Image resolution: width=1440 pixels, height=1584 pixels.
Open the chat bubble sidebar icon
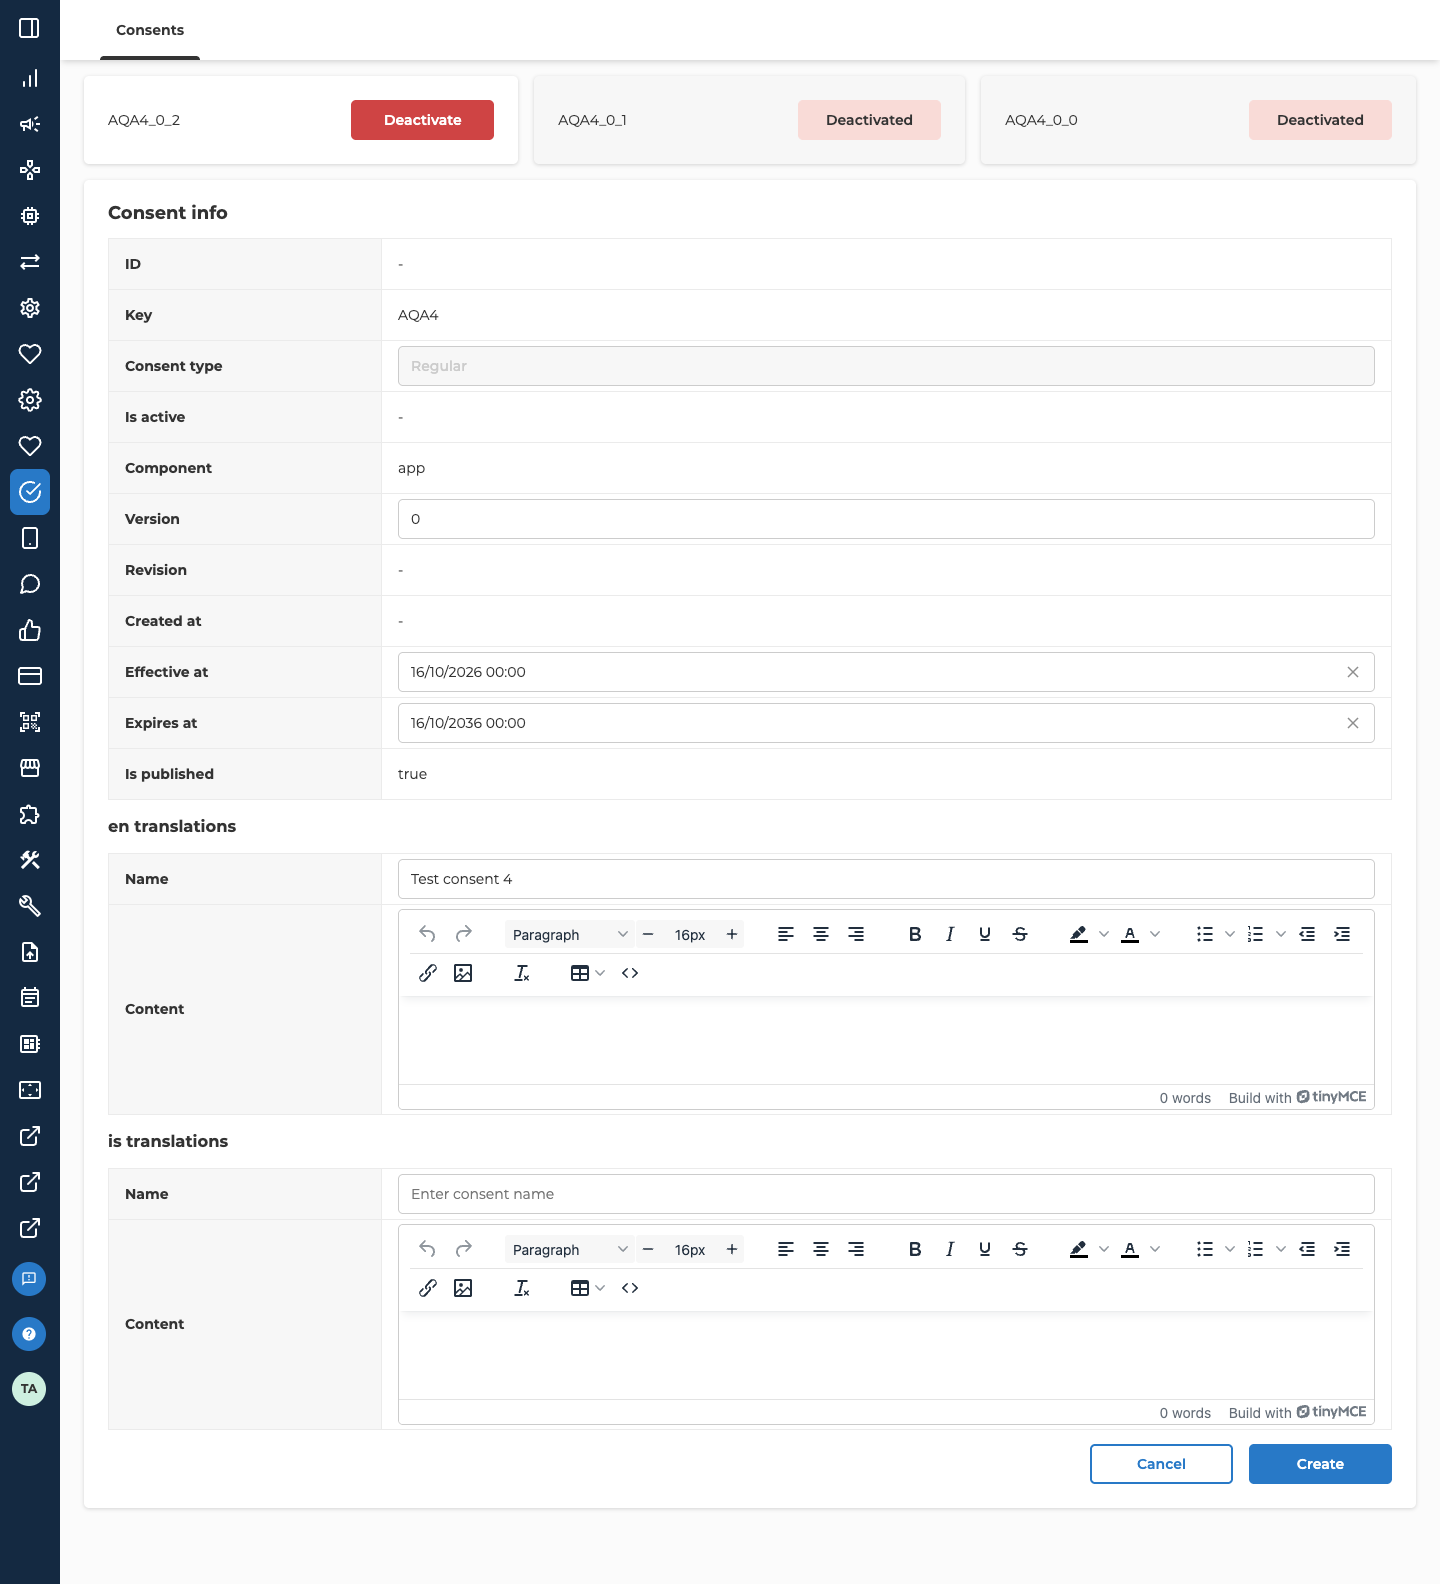click(x=30, y=584)
